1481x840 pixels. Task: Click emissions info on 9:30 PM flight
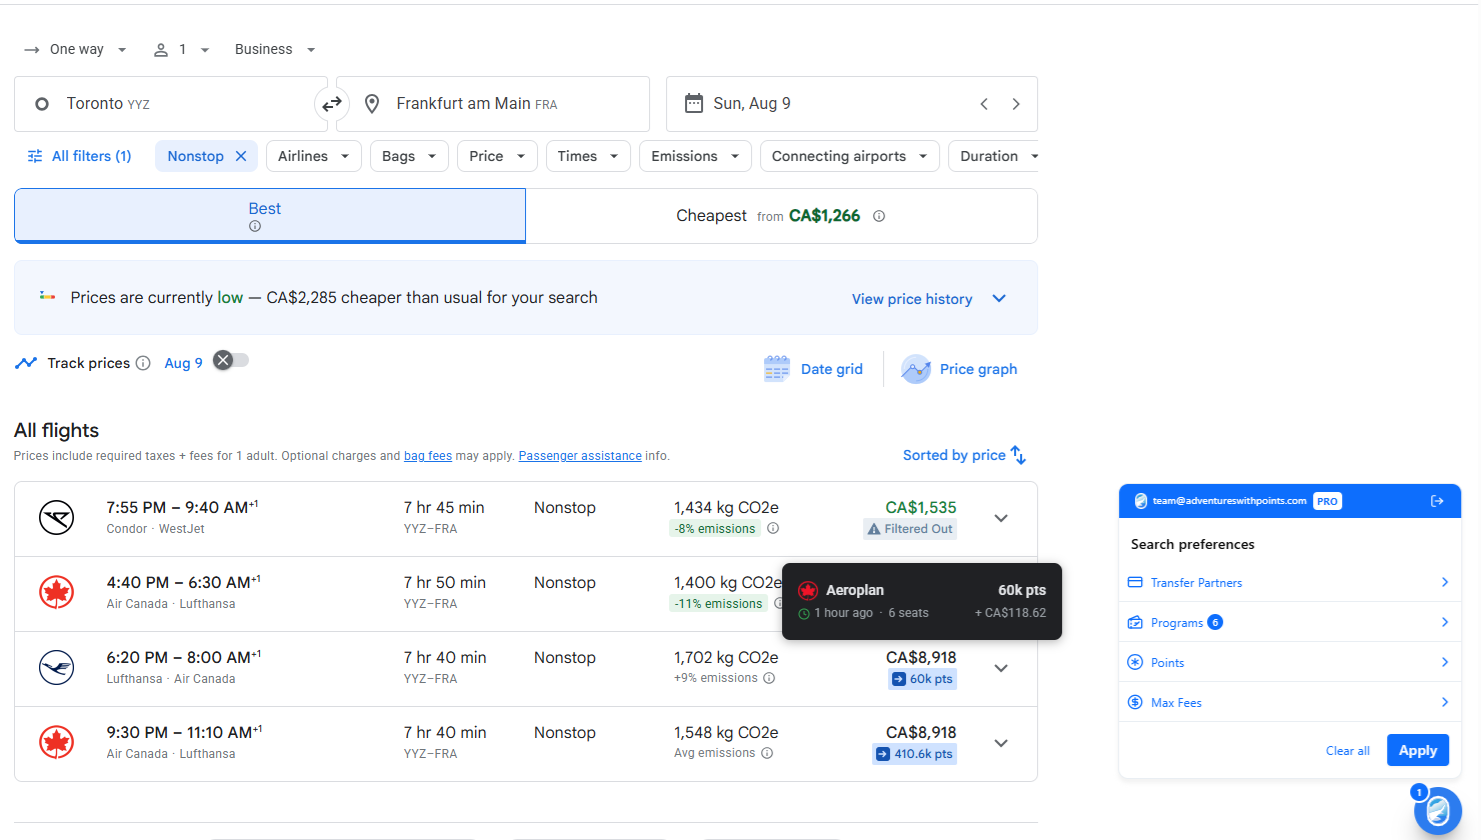point(767,753)
